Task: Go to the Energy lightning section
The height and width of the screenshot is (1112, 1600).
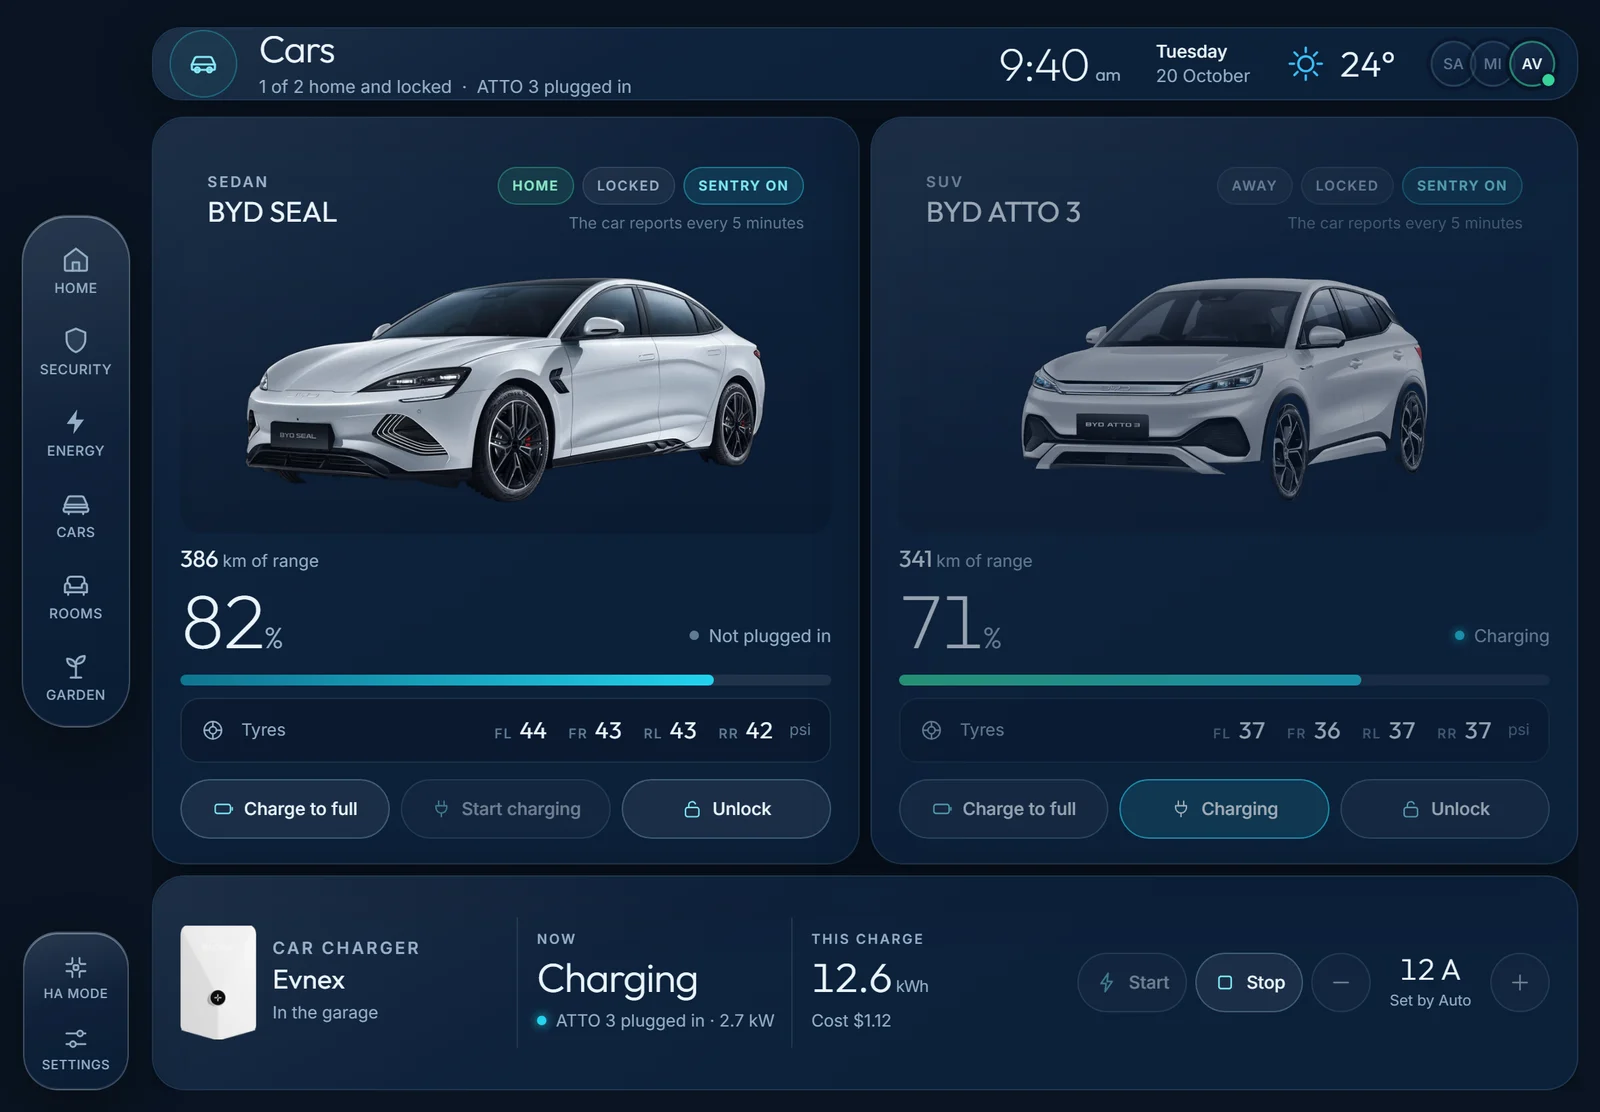Action: (76, 435)
